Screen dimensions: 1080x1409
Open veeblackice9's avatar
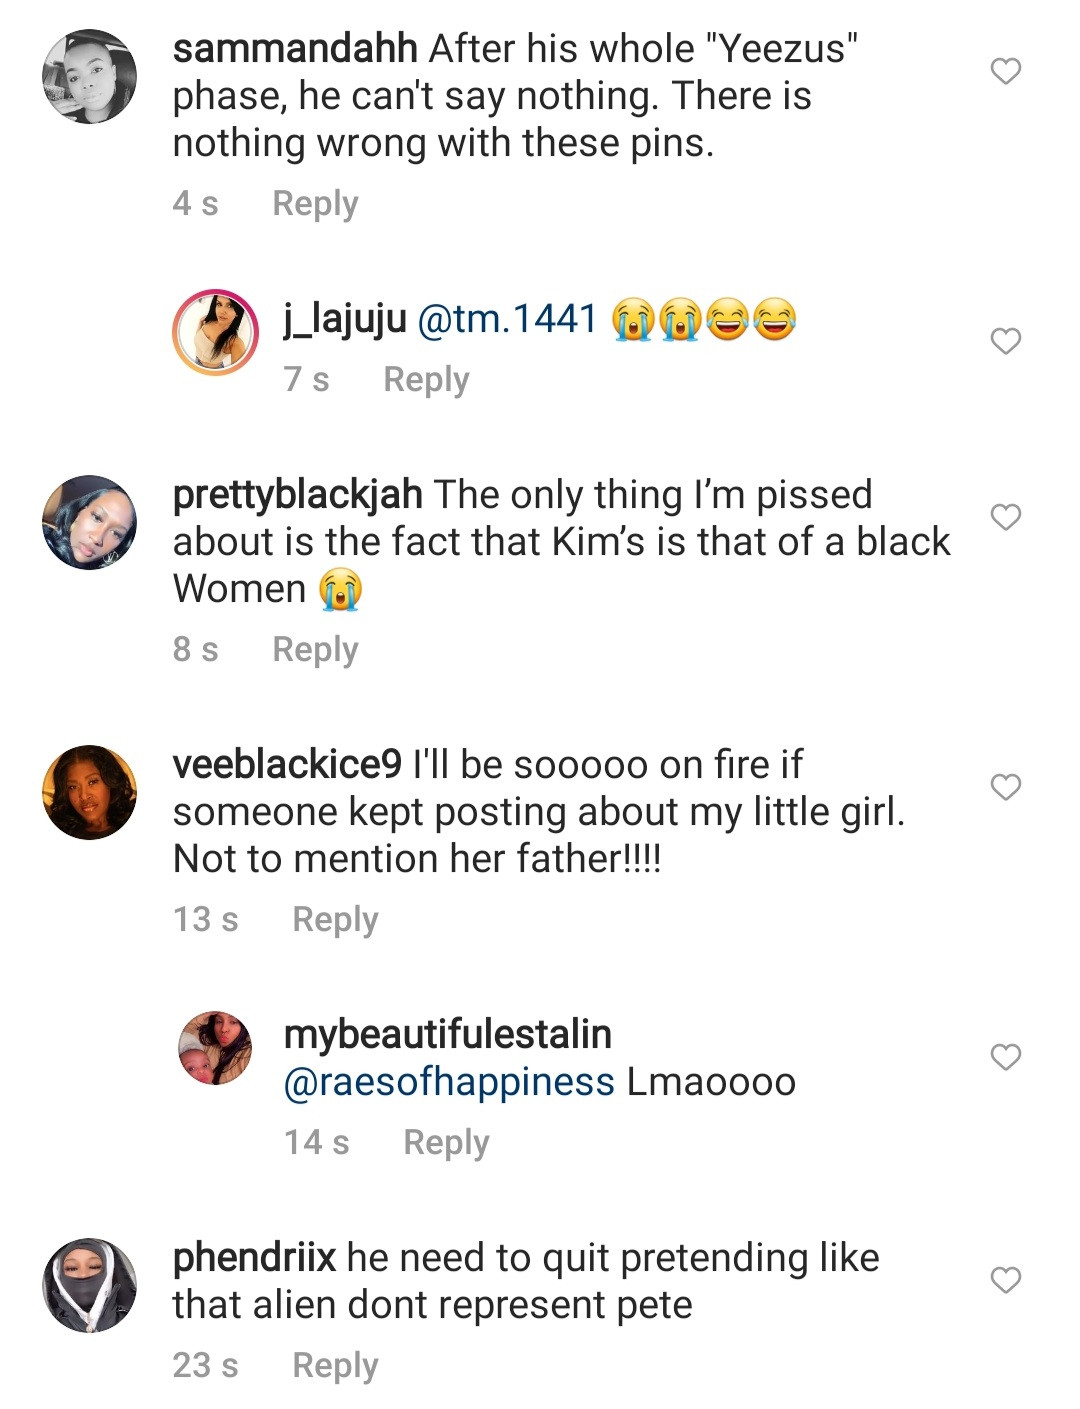[89, 792]
